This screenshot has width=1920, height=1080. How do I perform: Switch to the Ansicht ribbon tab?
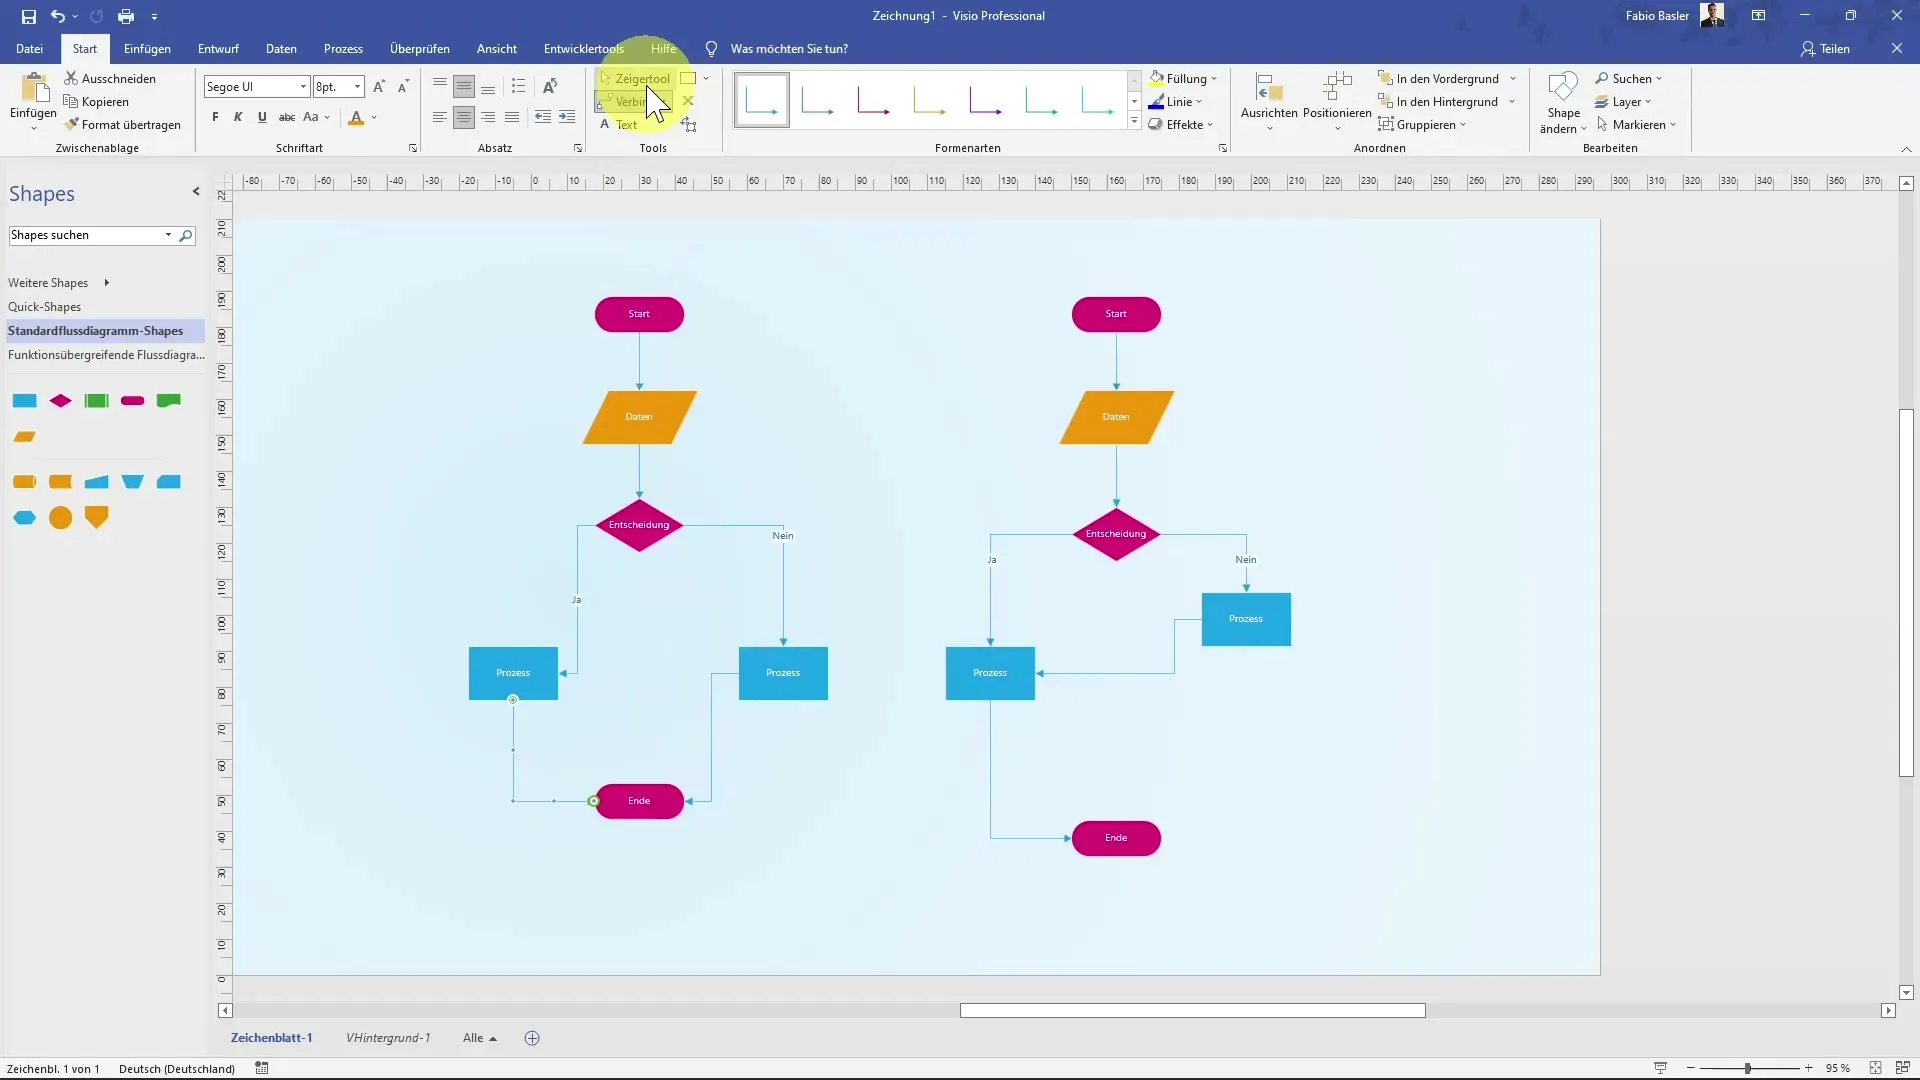click(x=496, y=49)
